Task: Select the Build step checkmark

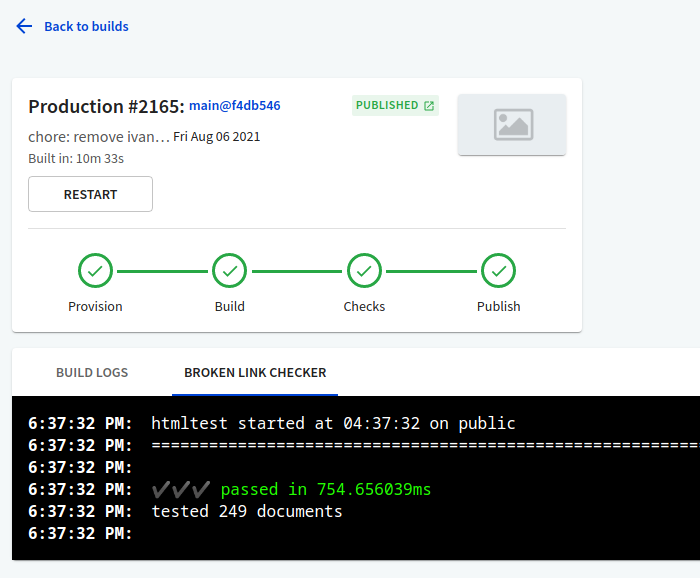Action: [x=229, y=271]
